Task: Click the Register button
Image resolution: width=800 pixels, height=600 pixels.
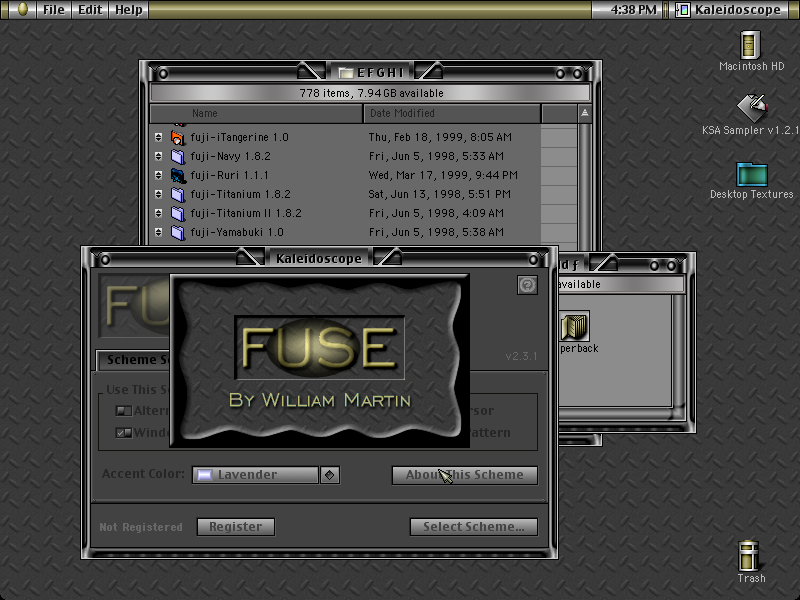Action: [236, 527]
